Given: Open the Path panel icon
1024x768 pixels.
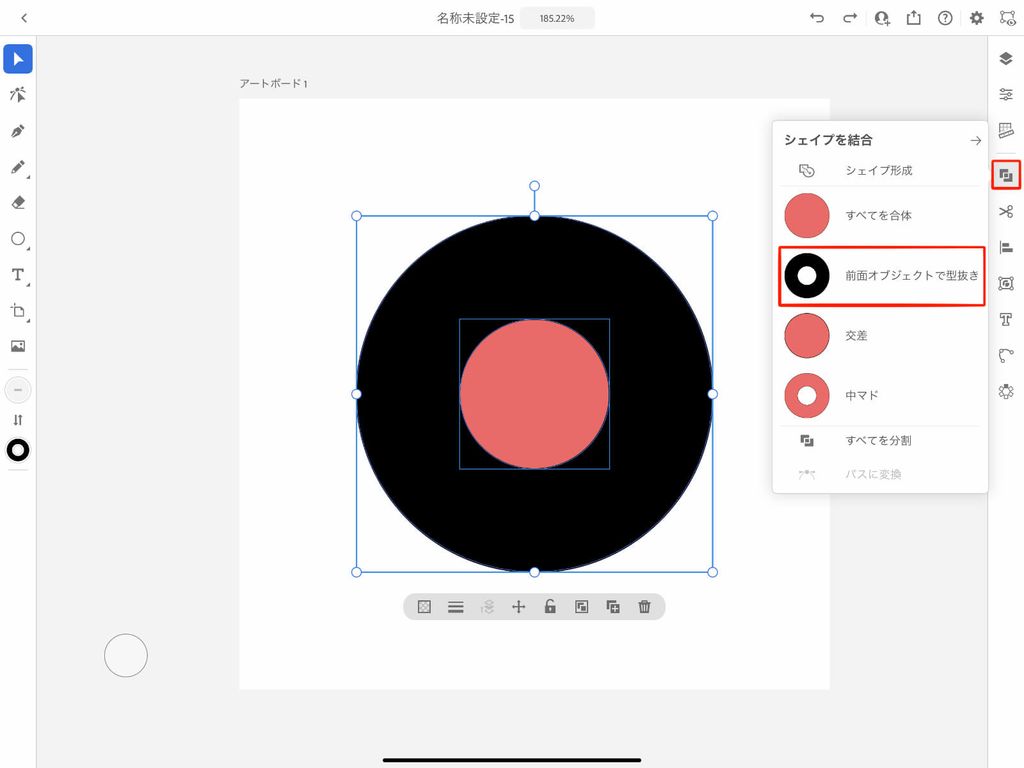Looking at the screenshot, I should (1006, 355).
